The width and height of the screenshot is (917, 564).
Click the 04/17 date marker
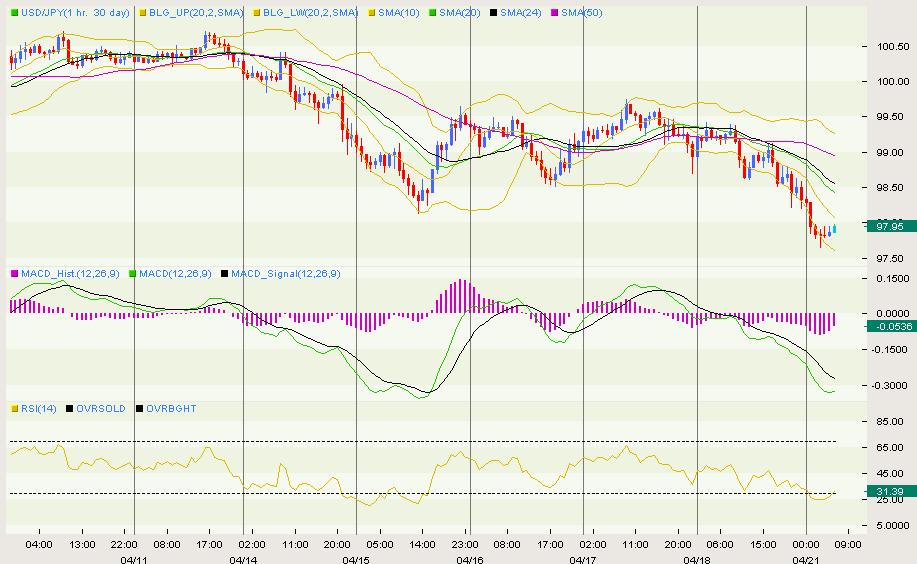[x=583, y=559]
